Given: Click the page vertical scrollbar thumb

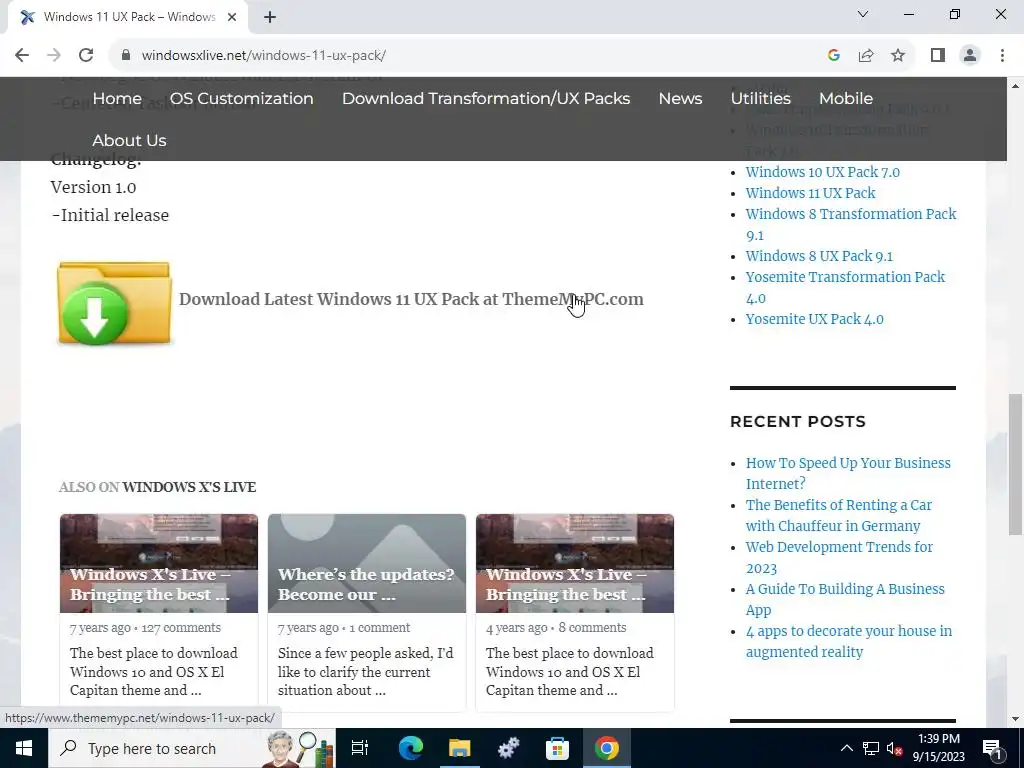Looking at the screenshot, I should [x=1016, y=464].
